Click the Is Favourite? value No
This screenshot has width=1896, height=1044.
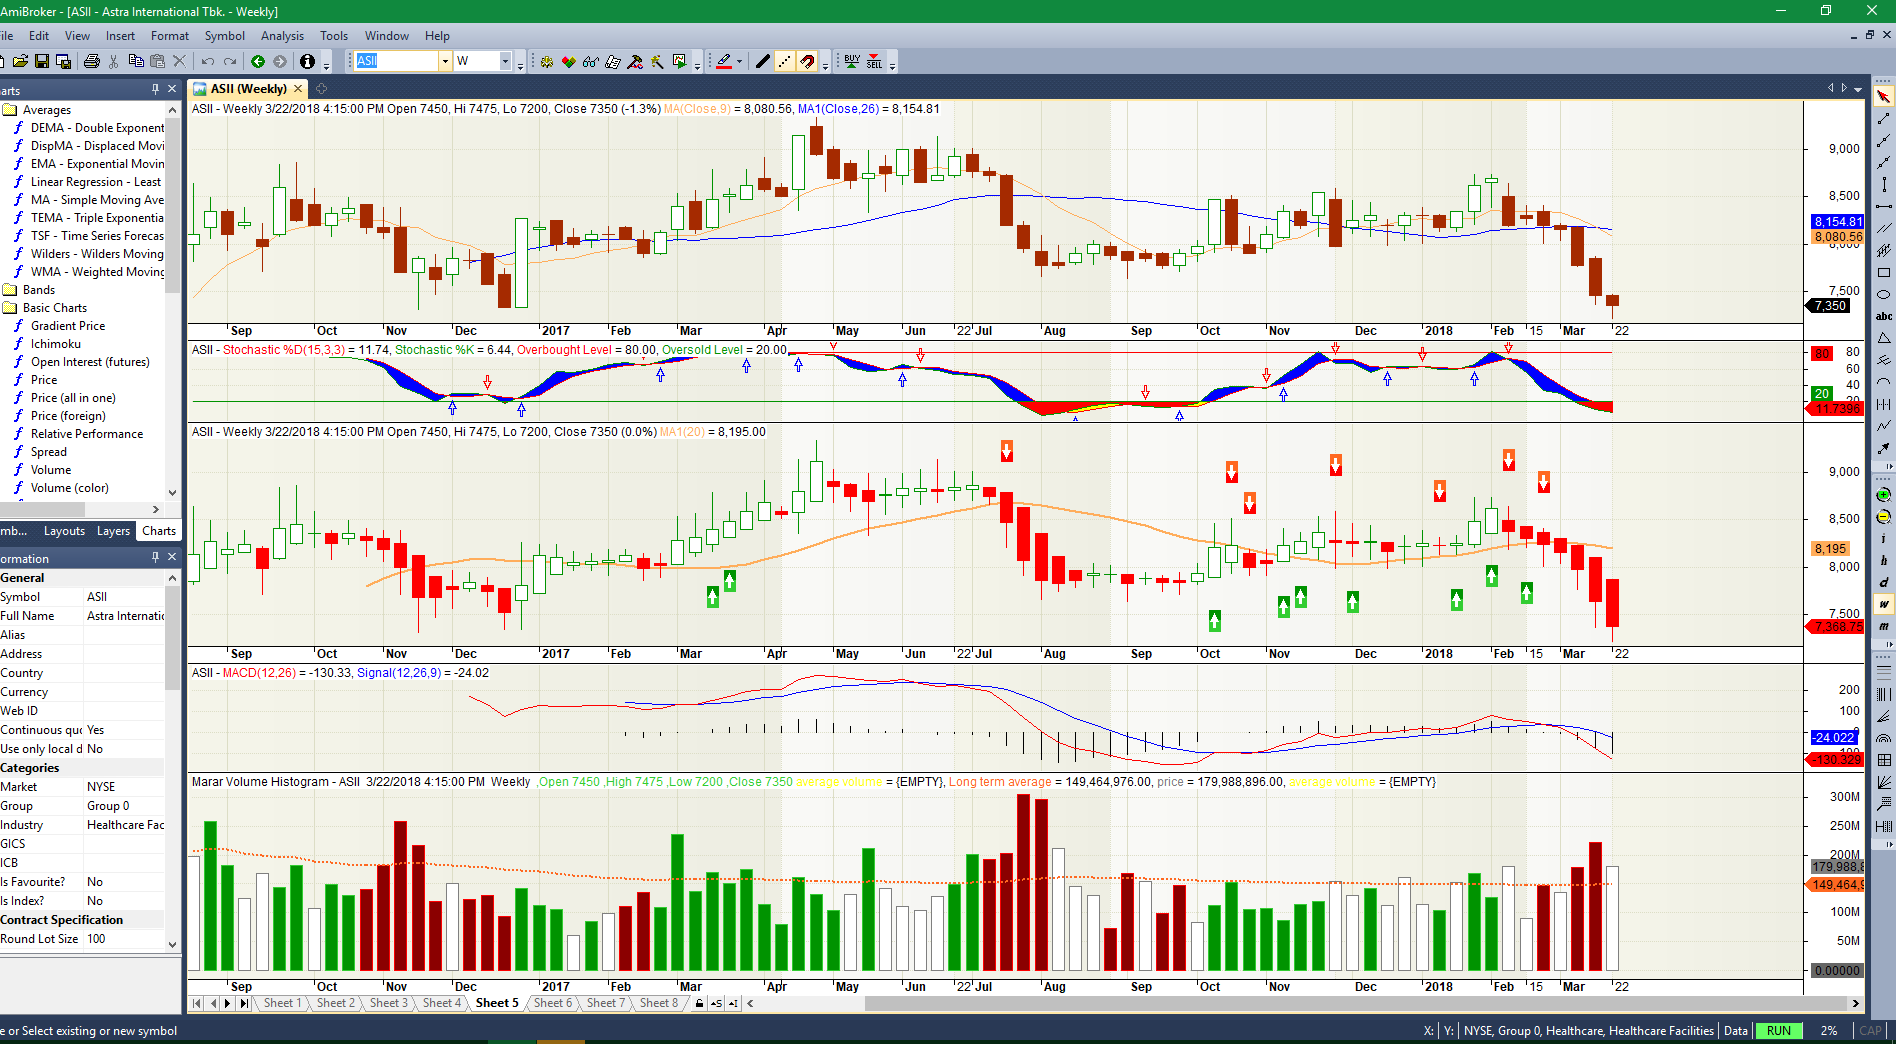tap(123, 882)
